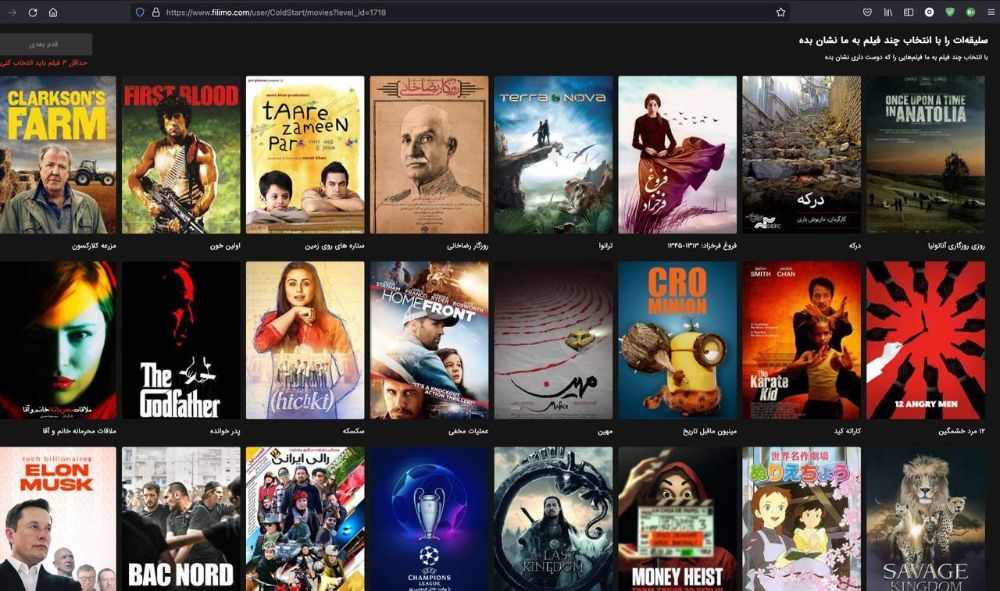
Task: Select the Terra Nova poster
Action: pos(553,155)
